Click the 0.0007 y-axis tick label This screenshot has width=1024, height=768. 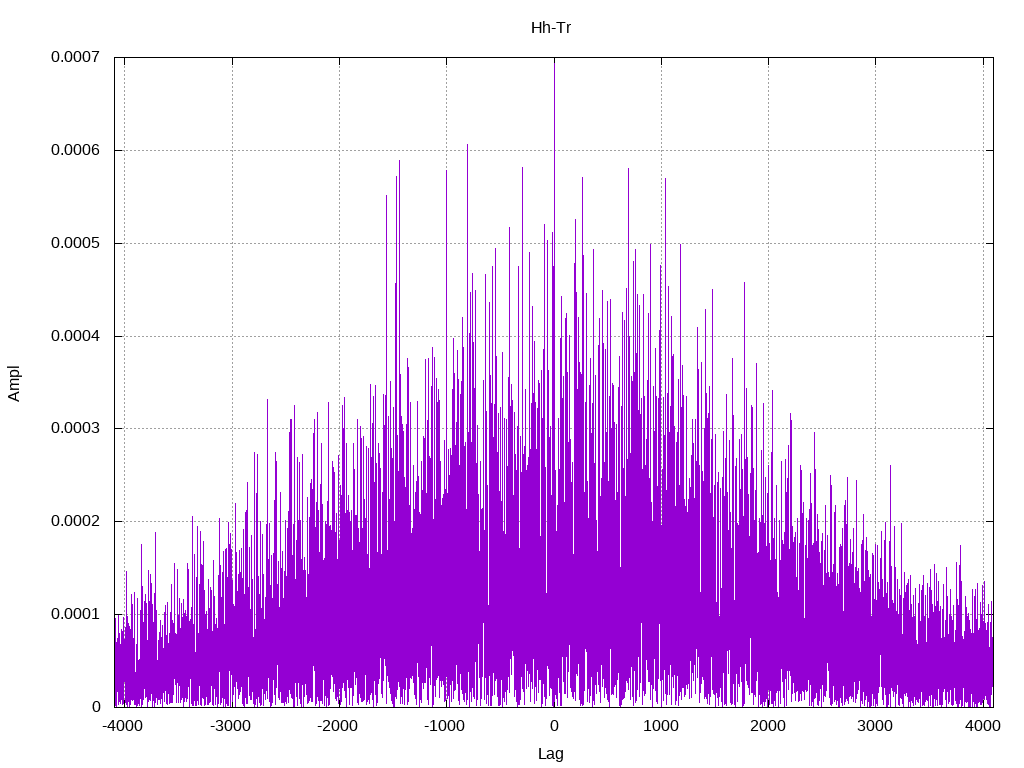point(75,57)
